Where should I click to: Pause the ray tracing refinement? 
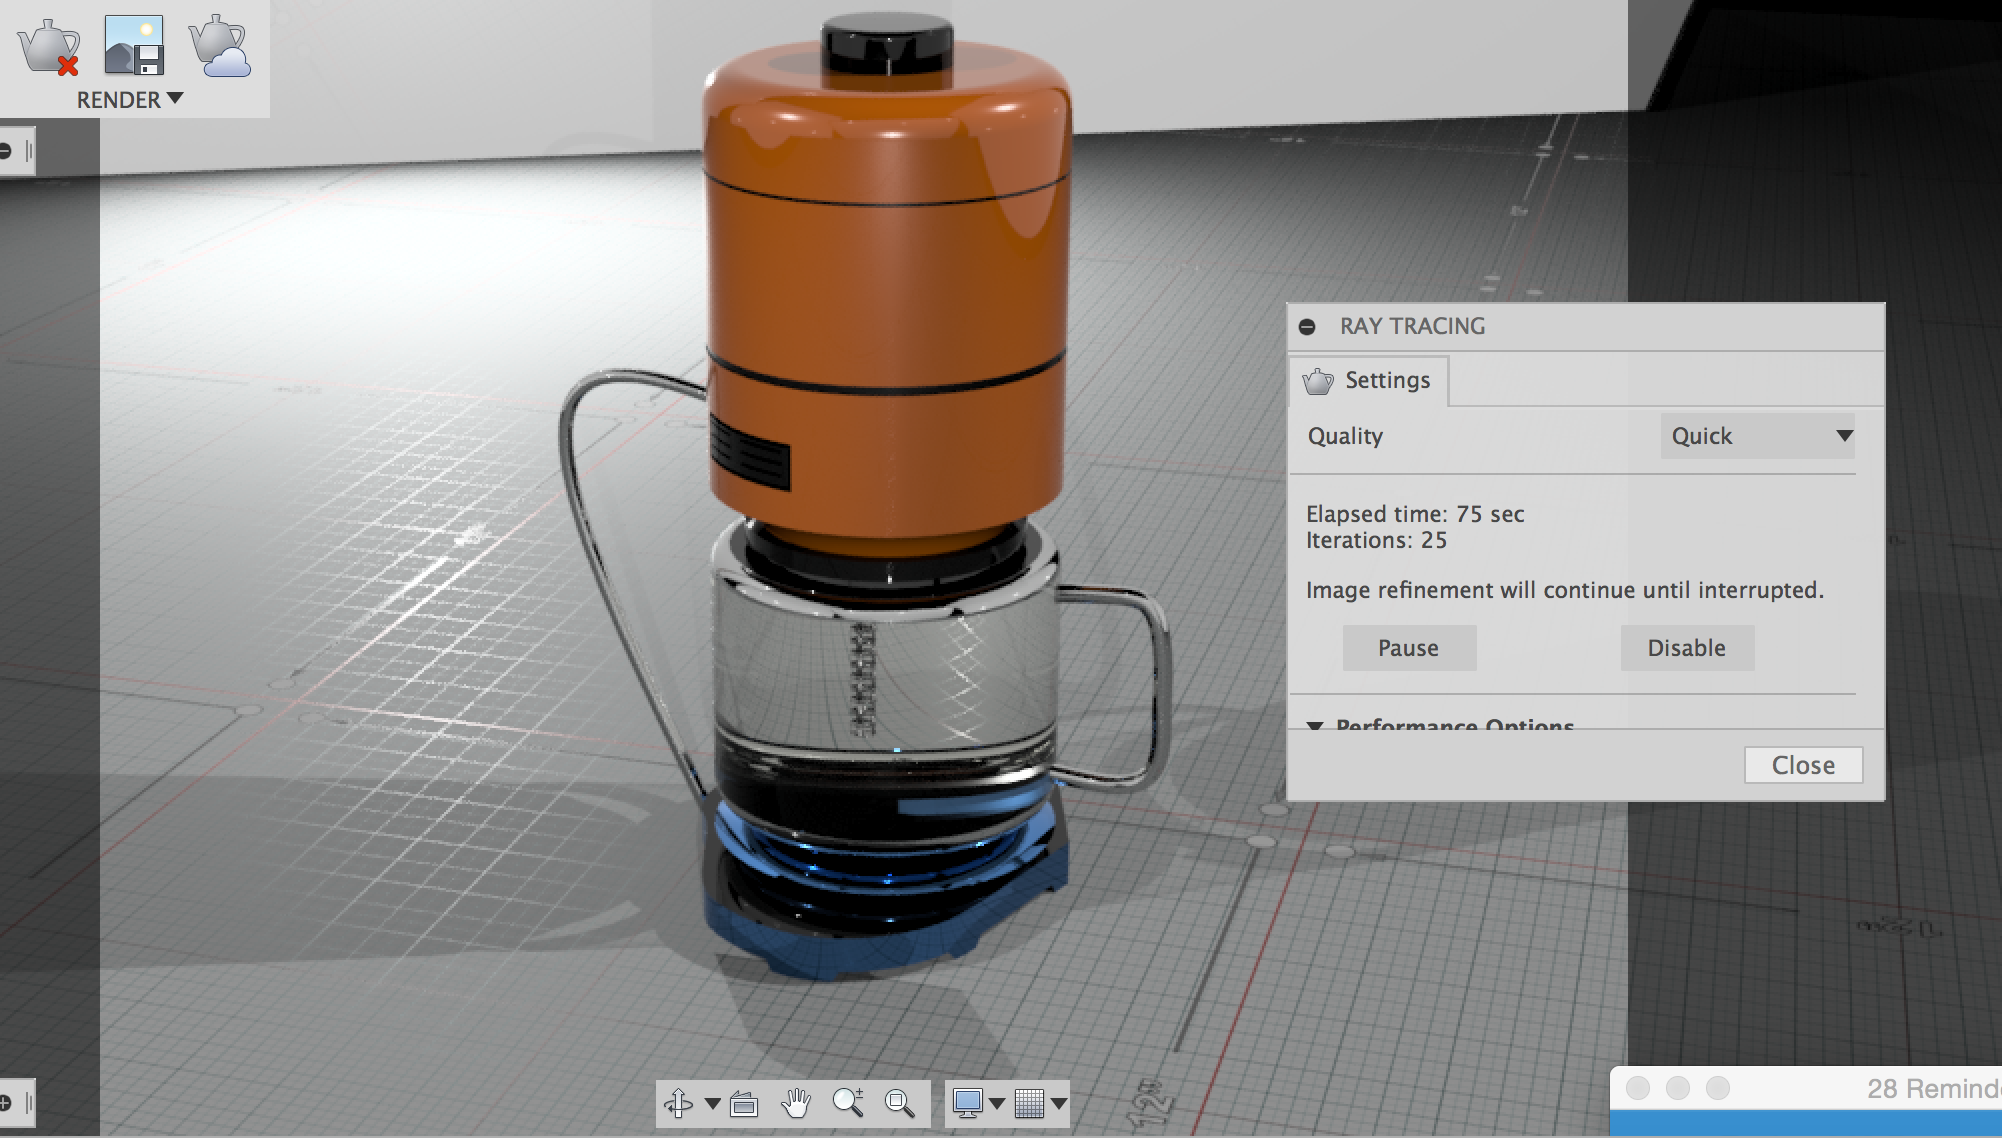point(1408,647)
